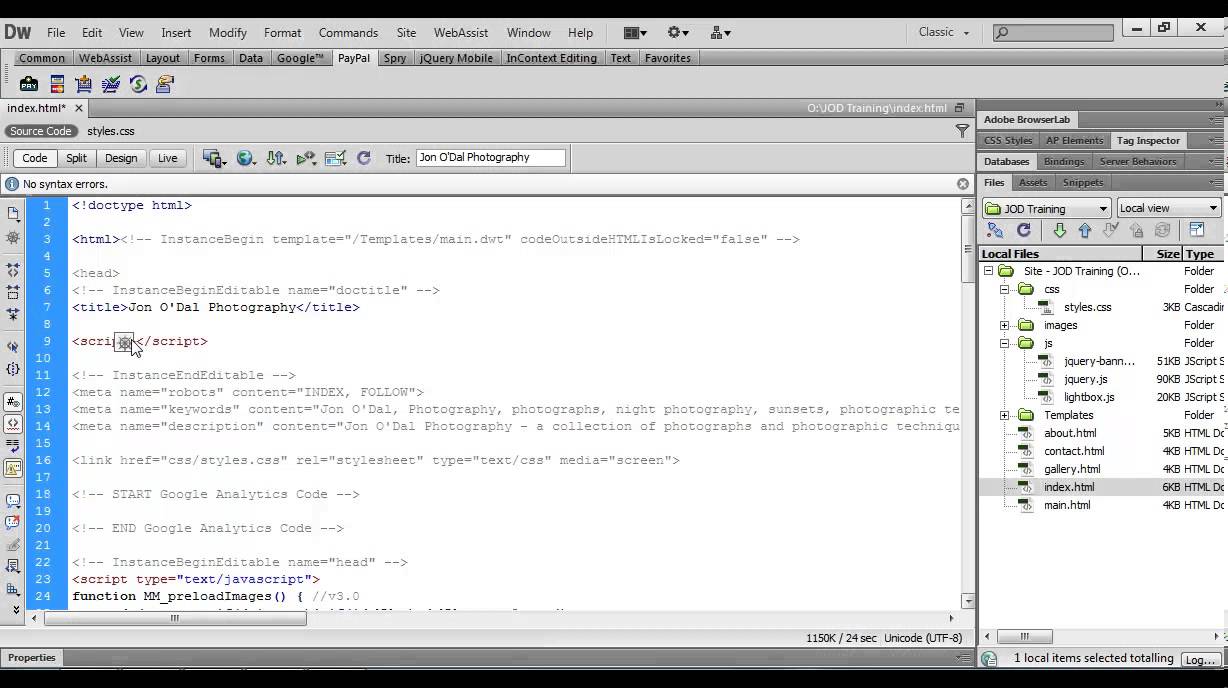Click the Log... button
This screenshot has height=688, width=1228.
pyautogui.click(x=1200, y=659)
